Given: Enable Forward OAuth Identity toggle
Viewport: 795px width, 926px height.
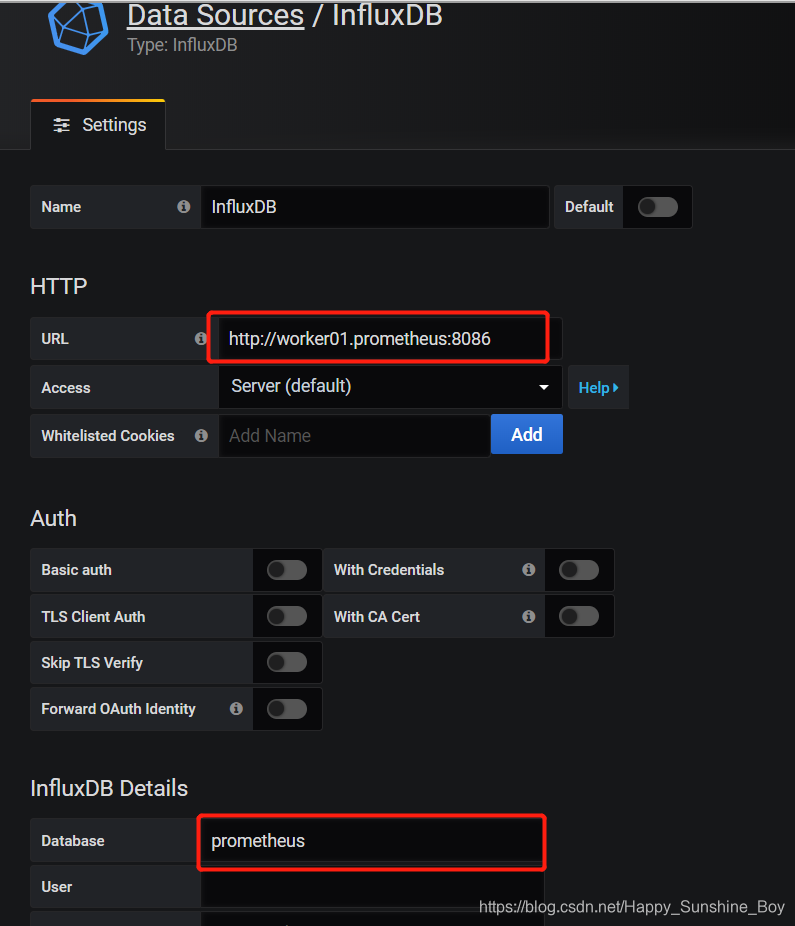Looking at the screenshot, I should pyautogui.click(x=287, y=709).
